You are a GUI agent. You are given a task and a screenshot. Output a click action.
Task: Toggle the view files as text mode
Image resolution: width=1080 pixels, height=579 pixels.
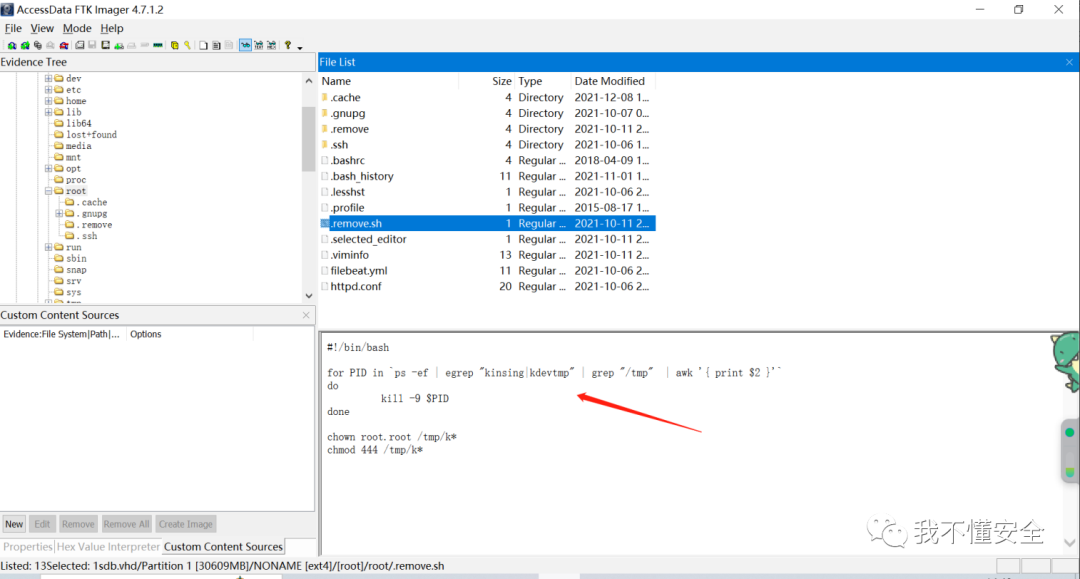coord(258,45)
